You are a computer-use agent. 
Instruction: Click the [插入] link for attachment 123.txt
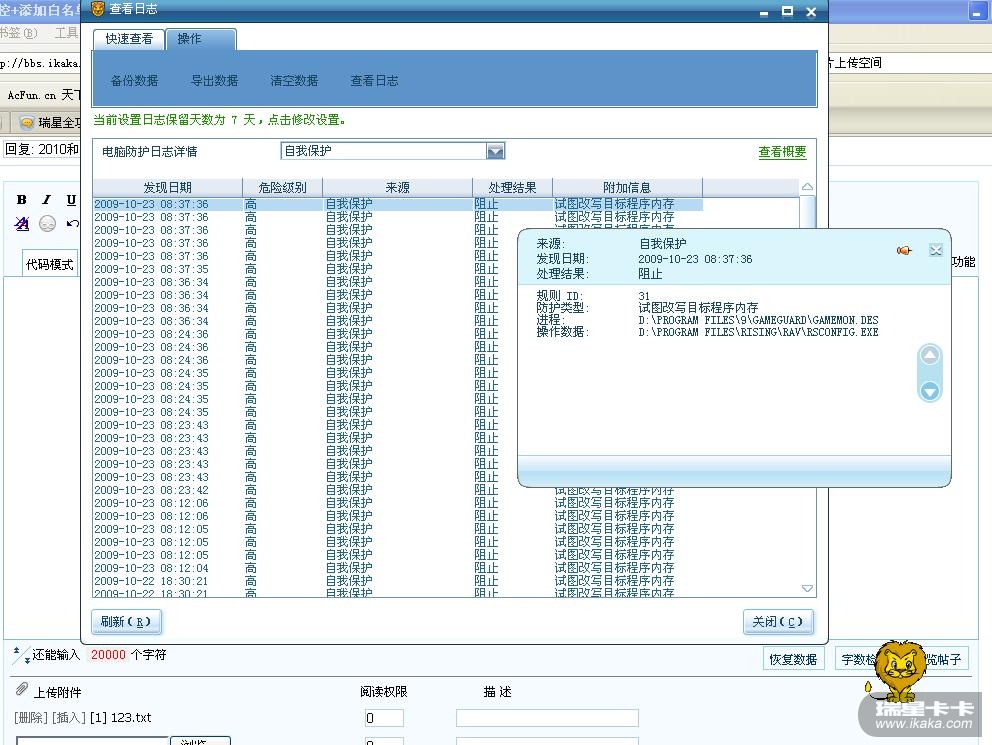(69, 718)
